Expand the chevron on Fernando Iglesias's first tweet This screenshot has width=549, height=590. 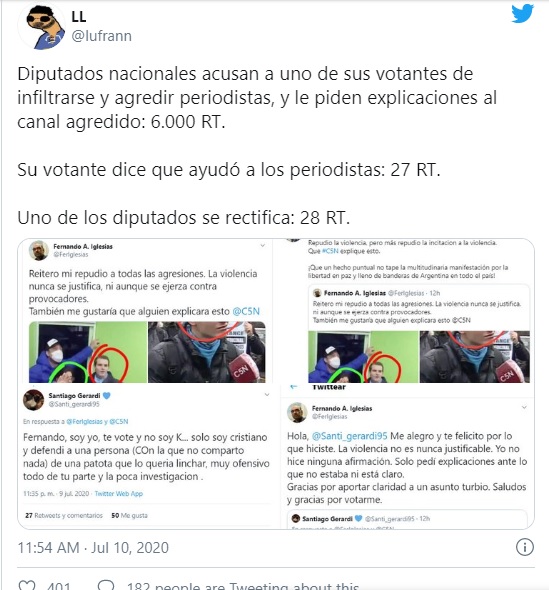tap(263, 245)
